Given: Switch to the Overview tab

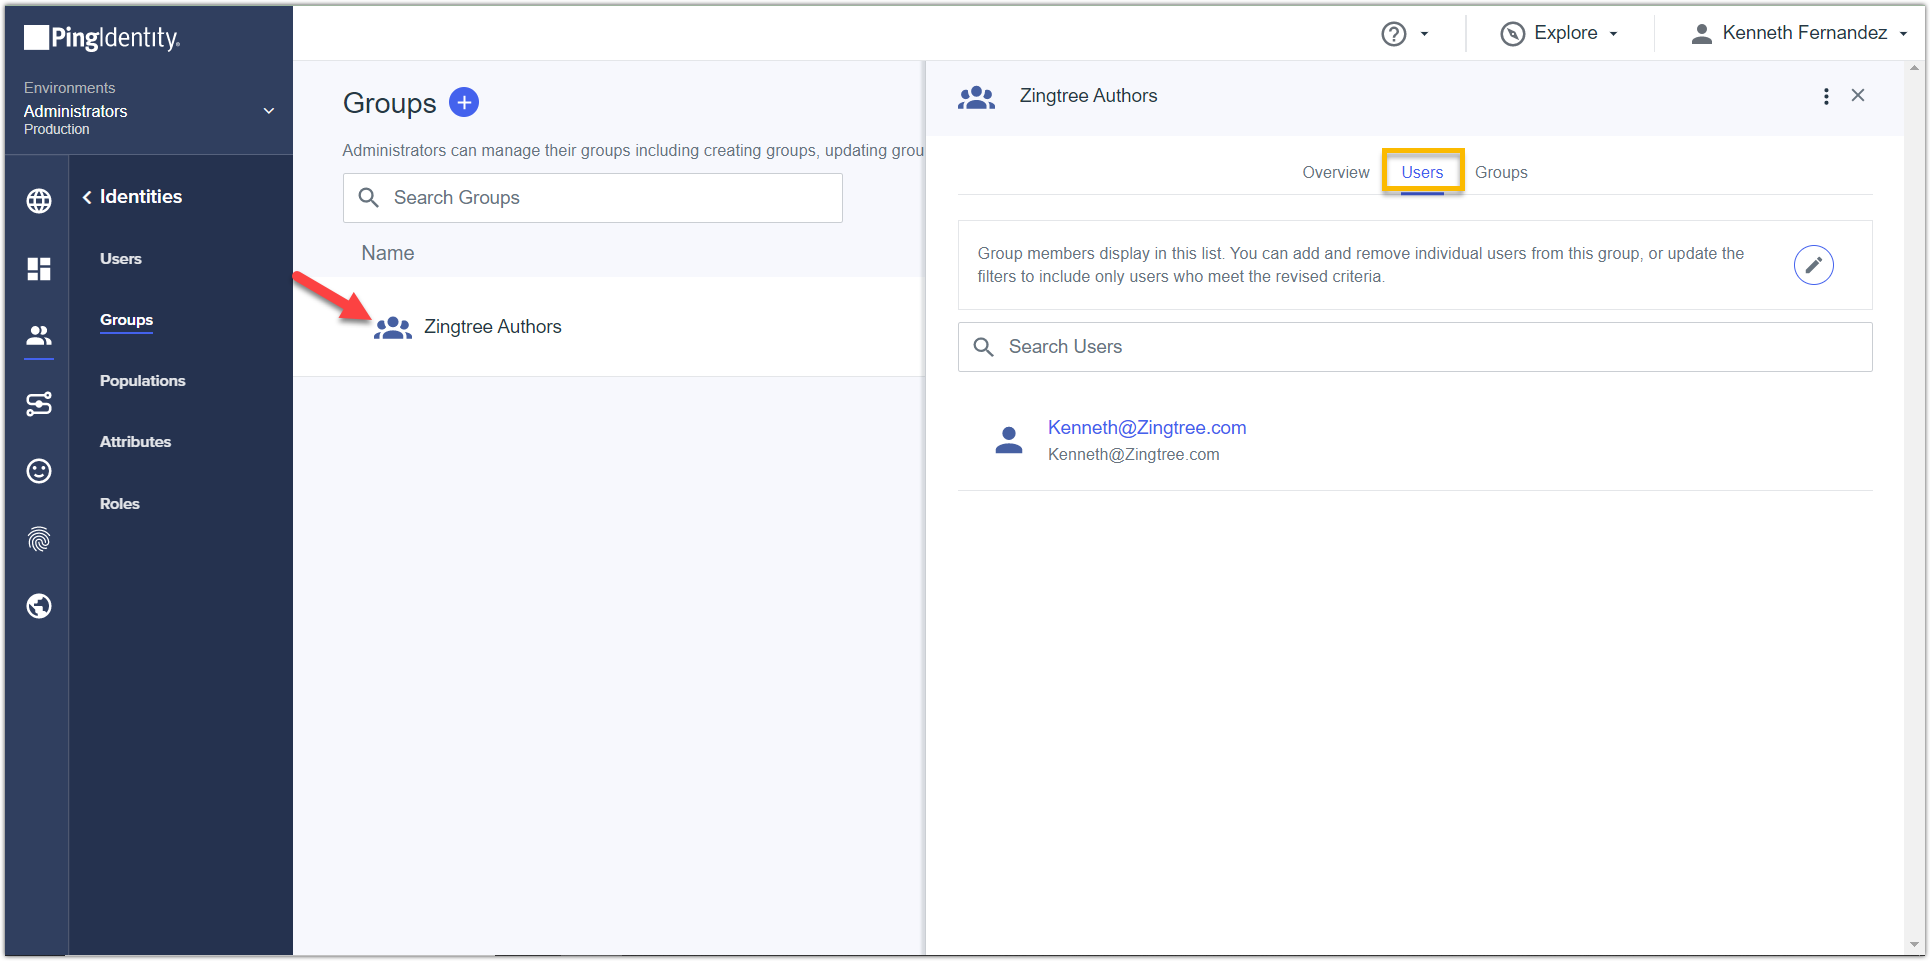Looking at the screenshot, I should (x=1335, y=172).
